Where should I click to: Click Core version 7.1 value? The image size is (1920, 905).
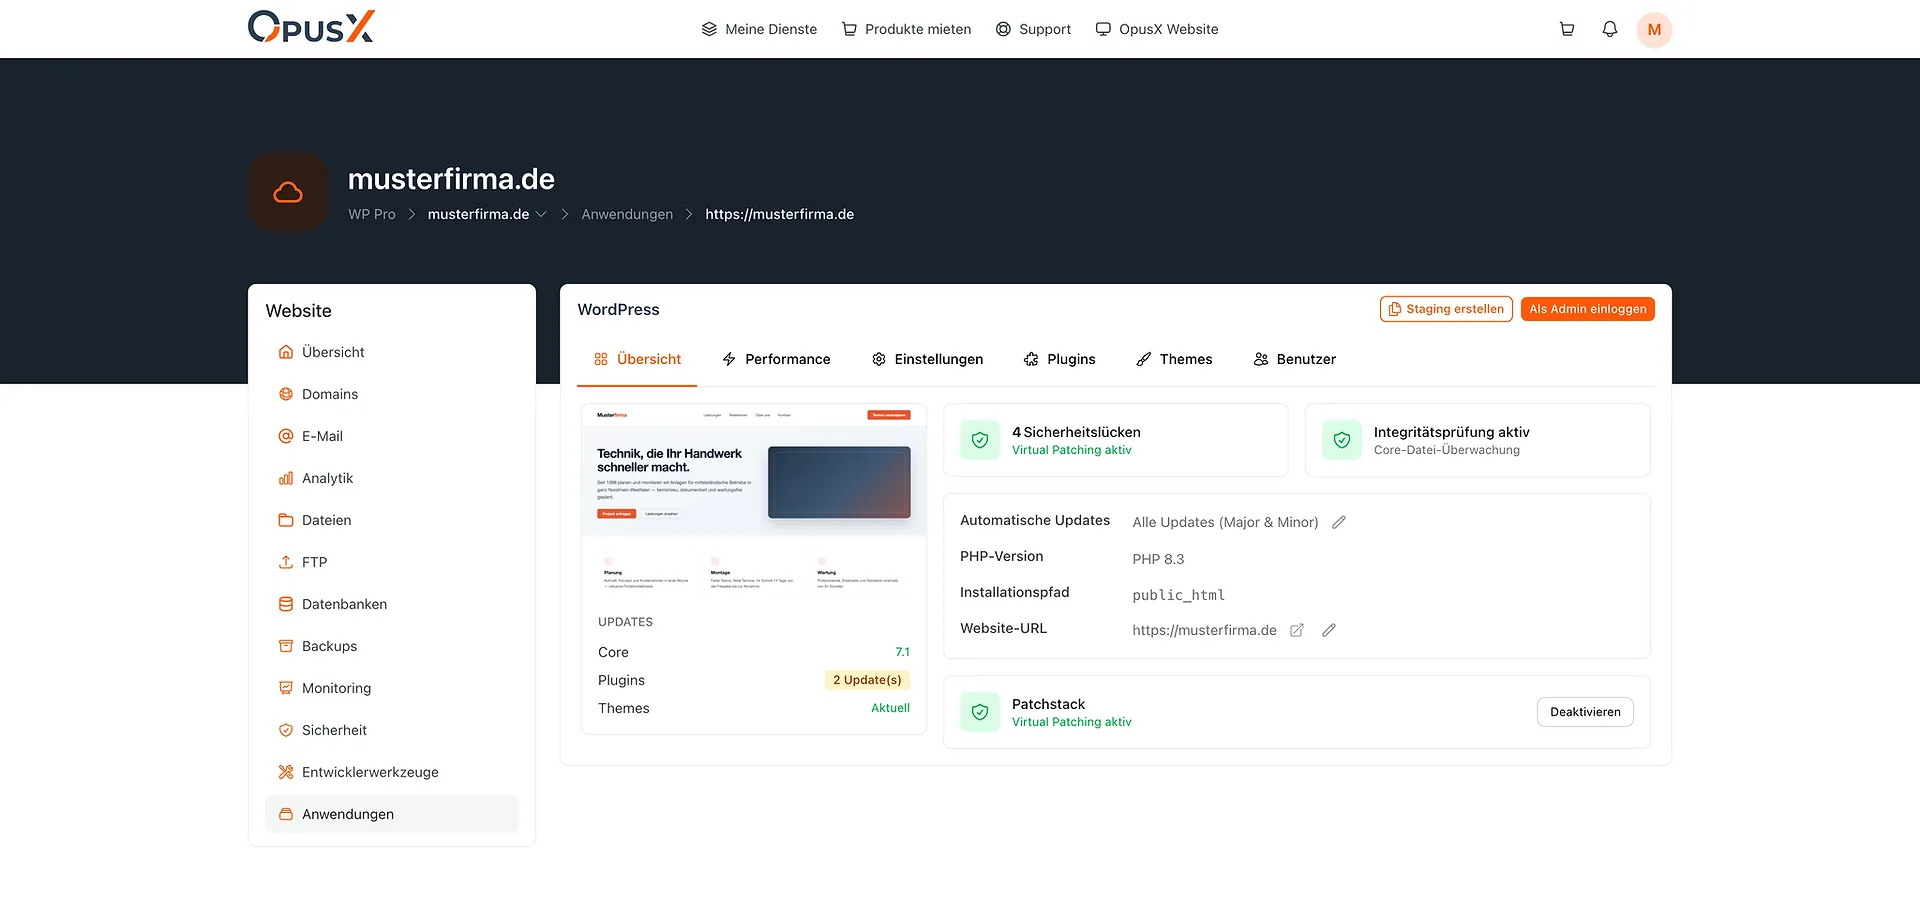(902, 652)
